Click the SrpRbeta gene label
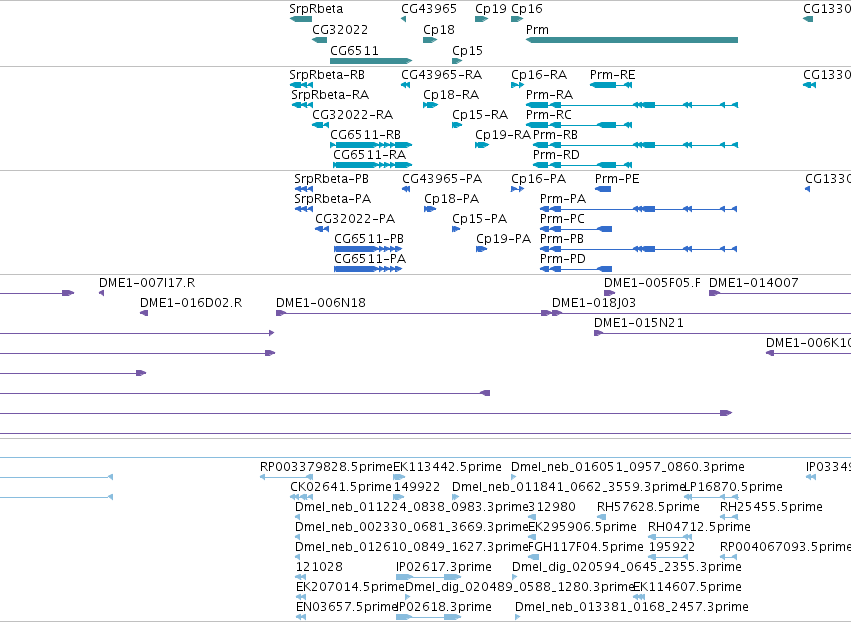This screenshot has width=851, height=622. pyautogui.click(x=316, y=9)
